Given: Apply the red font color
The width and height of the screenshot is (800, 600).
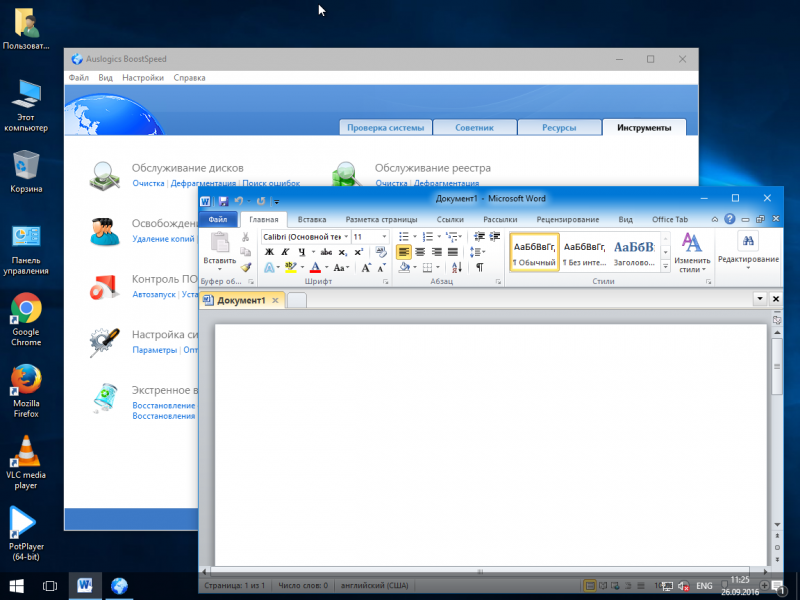Looking at the screenshot, I should point(315,267).
